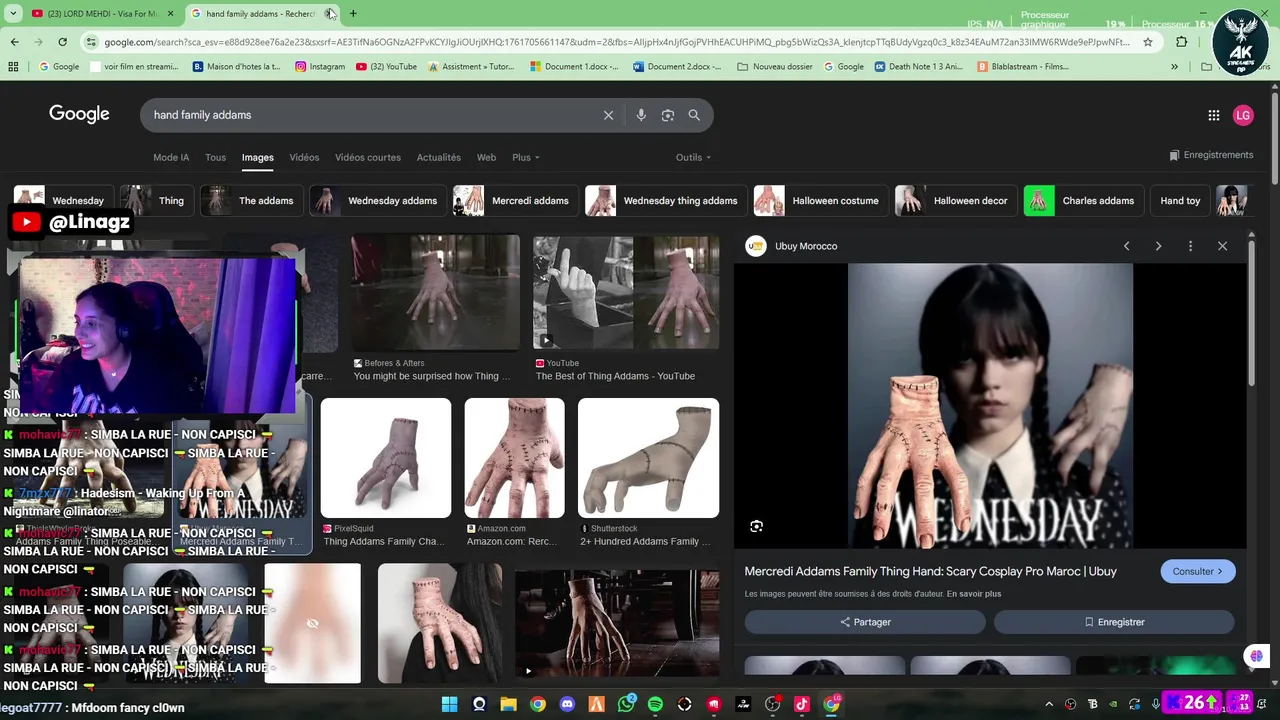This screenshot has height=720, width=1280.
Task: Click the Chrome address bar URL
Action: 615,42
